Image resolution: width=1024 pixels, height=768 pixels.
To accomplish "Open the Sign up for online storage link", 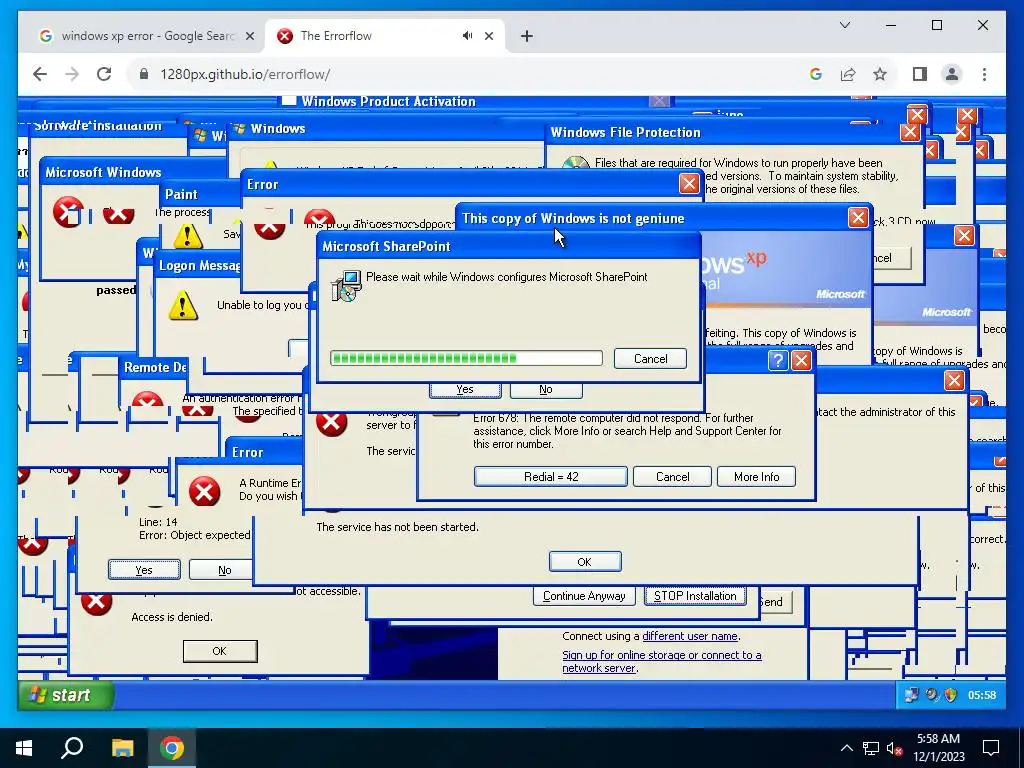I will pyautogui.click(x=662, y=662).
